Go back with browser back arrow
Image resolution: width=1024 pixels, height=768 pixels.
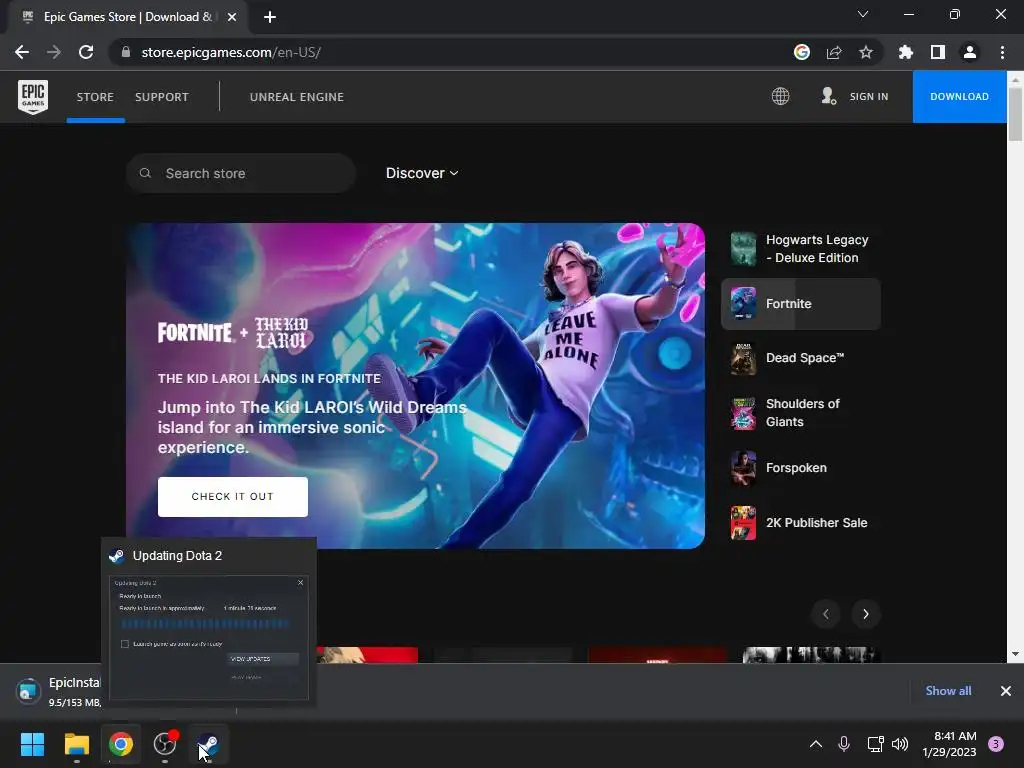[x=22, y=52]
